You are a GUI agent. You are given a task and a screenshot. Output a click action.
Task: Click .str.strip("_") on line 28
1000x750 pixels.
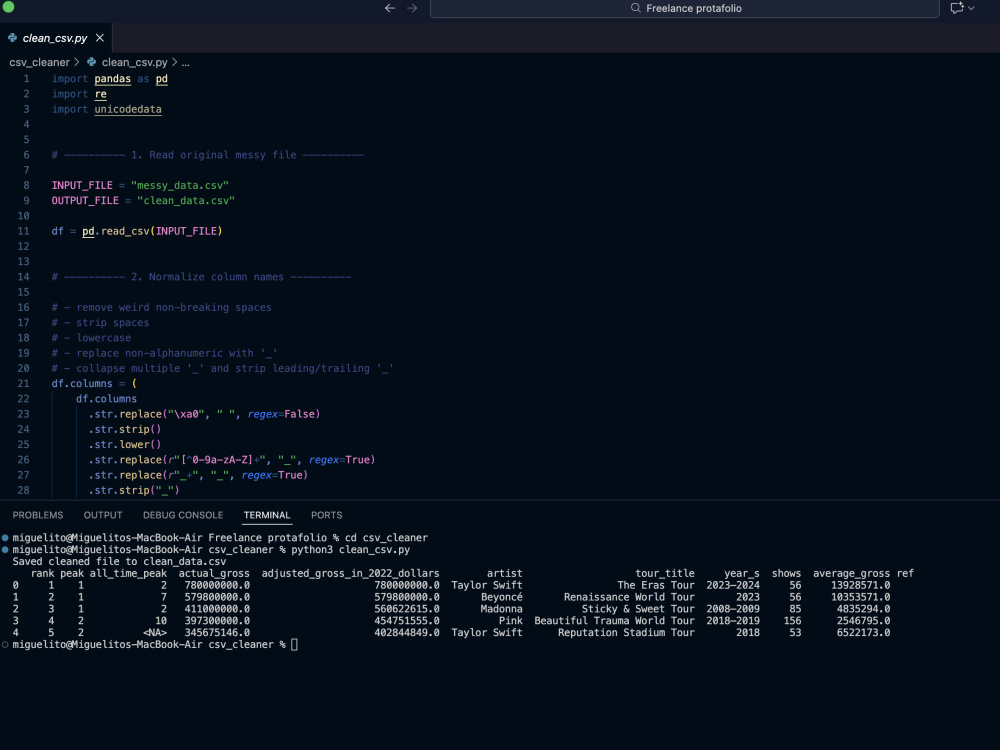pos(134,491)
